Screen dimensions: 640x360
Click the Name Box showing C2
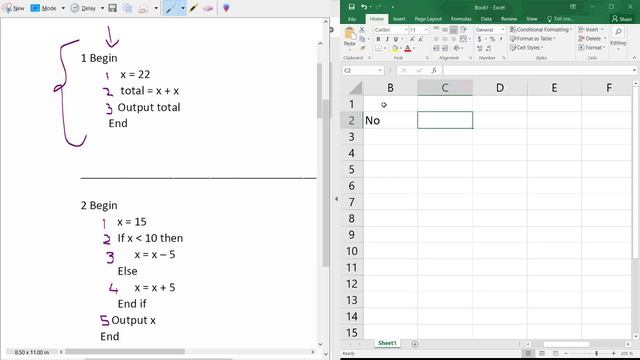pos(363,71)
